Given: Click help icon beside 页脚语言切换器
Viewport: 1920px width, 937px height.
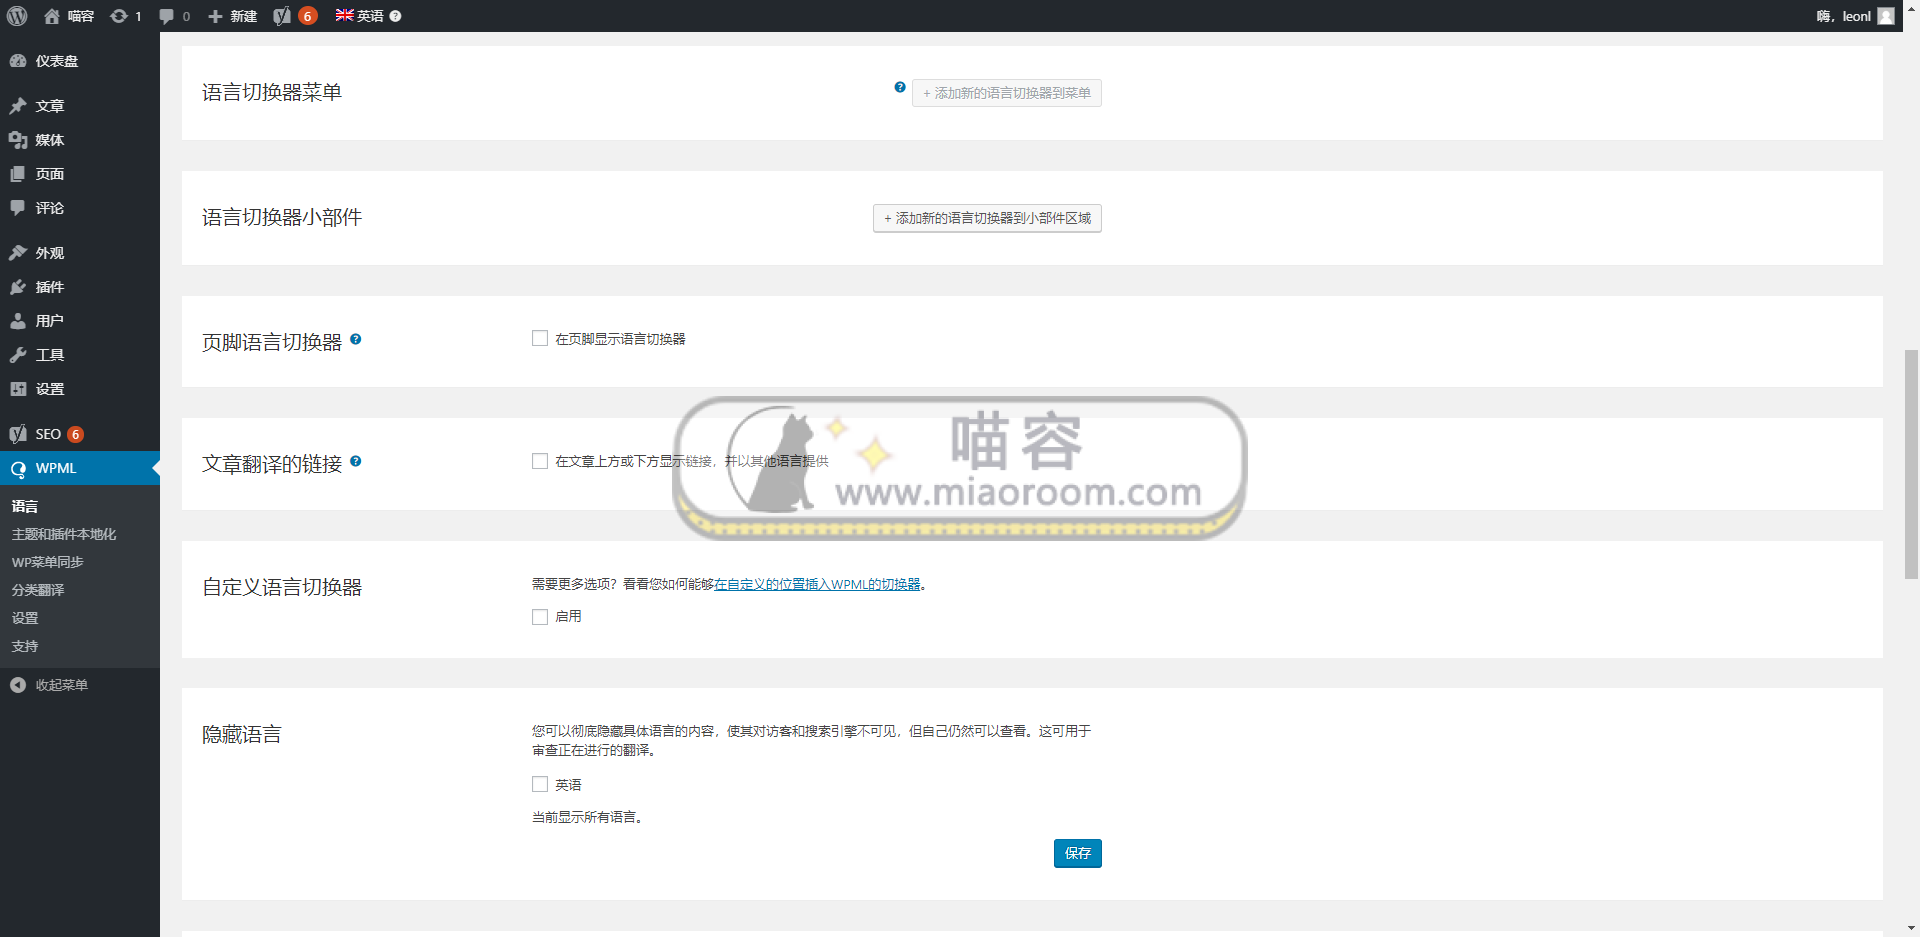Looking at the screenshot, I should 356,339.
